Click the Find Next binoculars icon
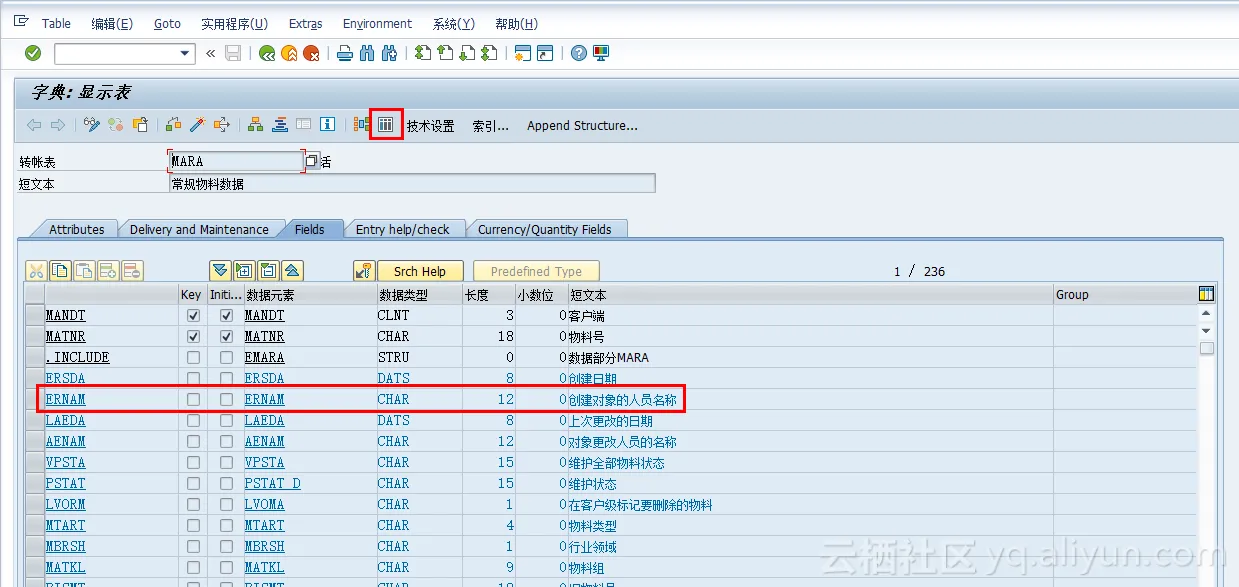The image size is (1239, 587). point(390,53)
